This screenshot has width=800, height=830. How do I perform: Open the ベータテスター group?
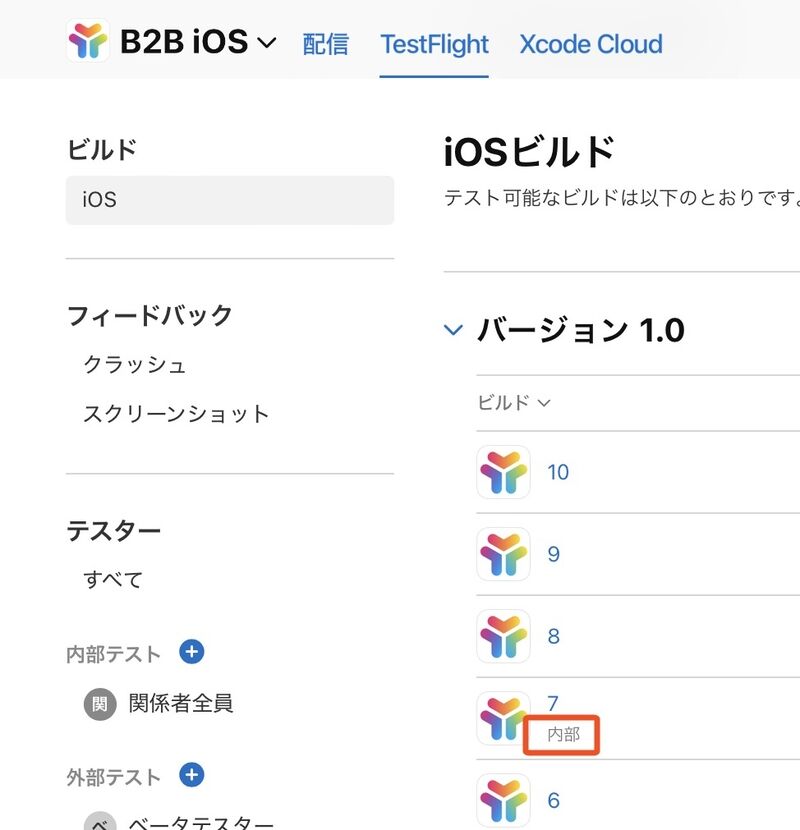click(x=201, y=822)
